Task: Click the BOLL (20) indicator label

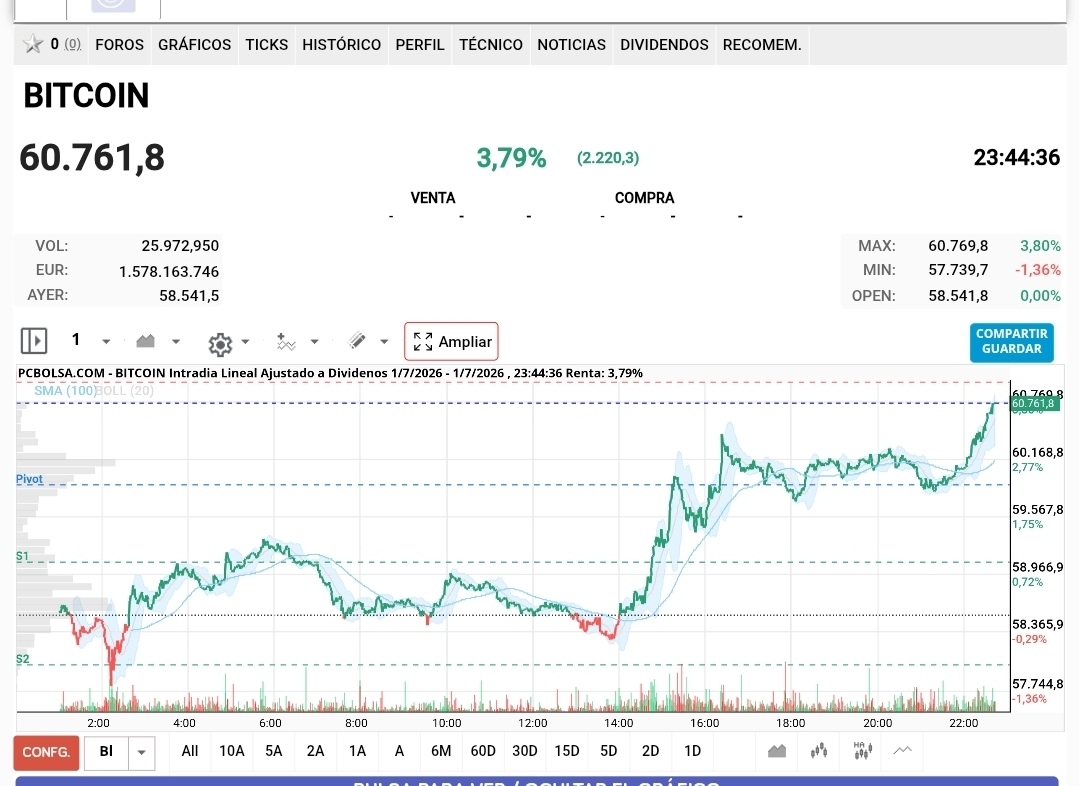Action: [x=125, y=391]
